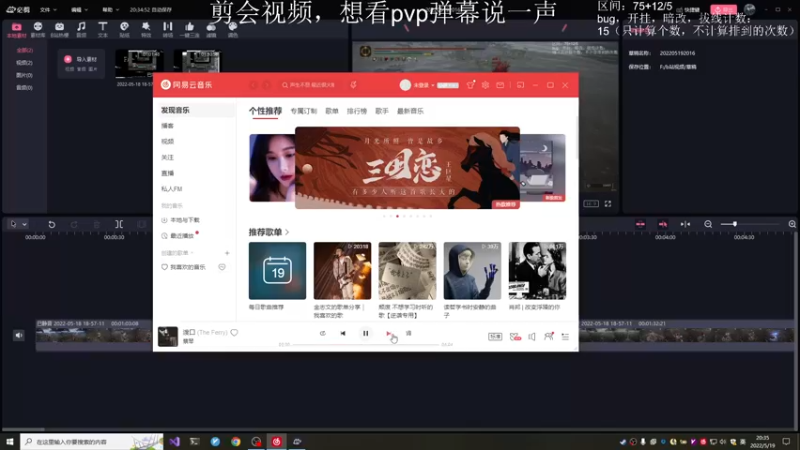Open the playlist queue icon in player bar

565,337
